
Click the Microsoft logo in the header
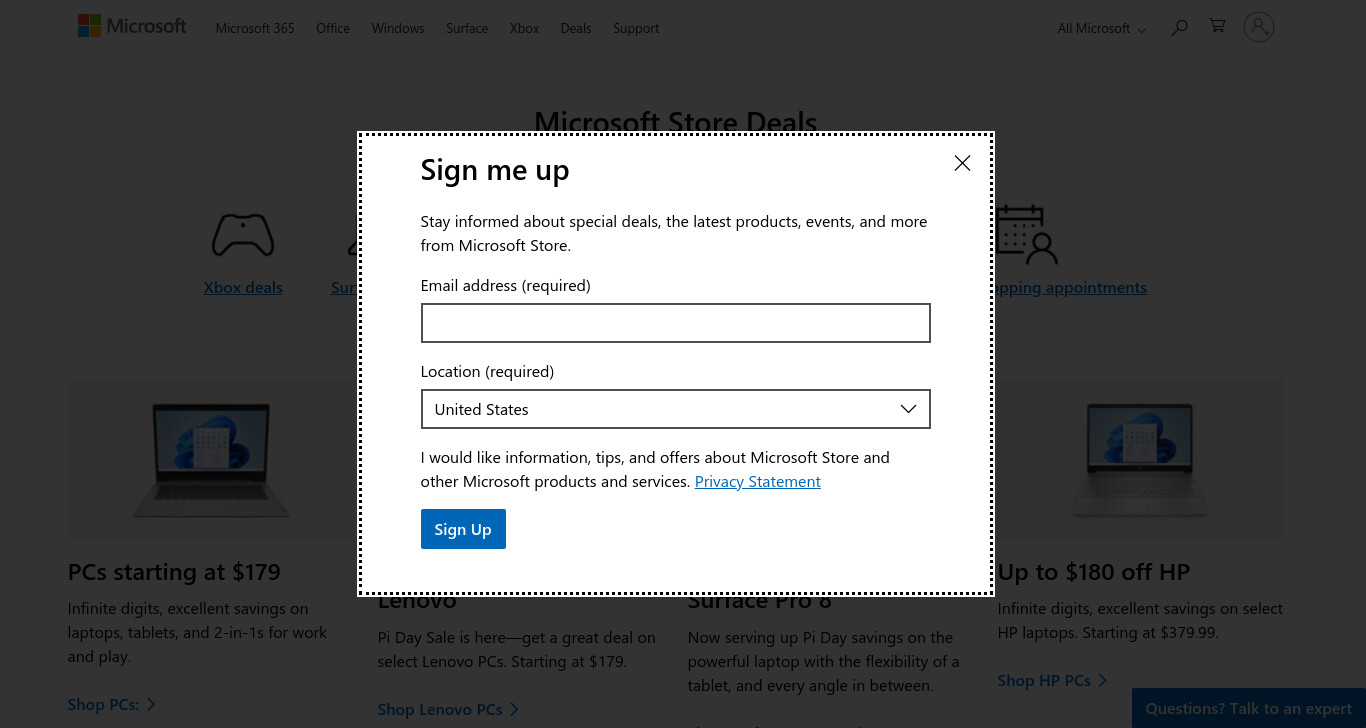132,27
